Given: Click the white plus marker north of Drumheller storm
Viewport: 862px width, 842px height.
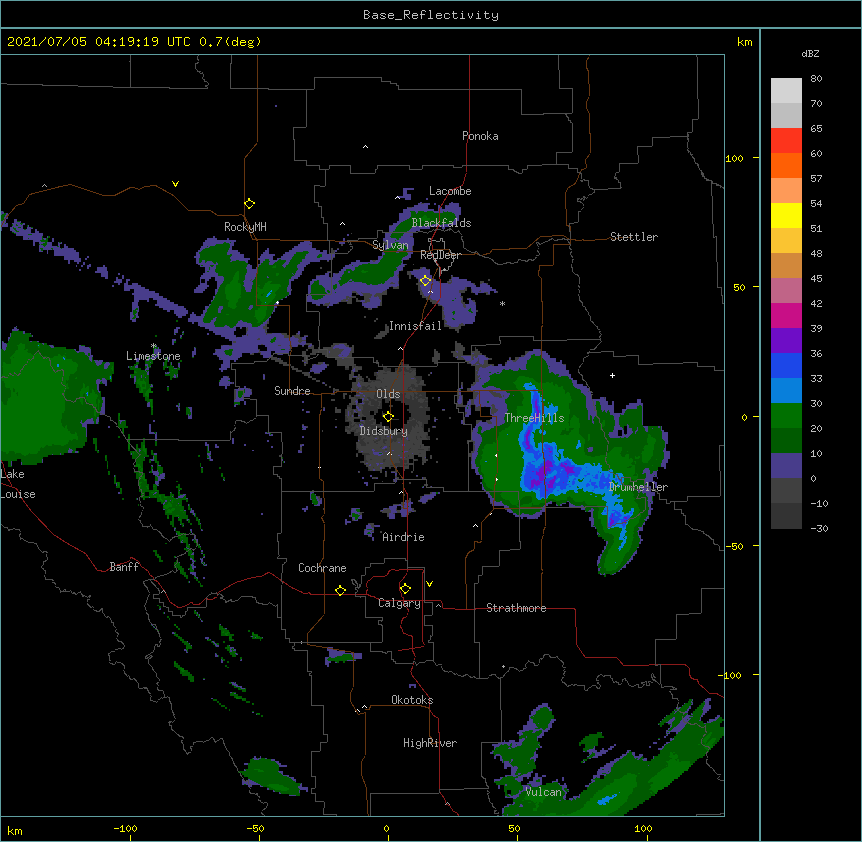Looking at the screenshot, I should (x=612, y=375).
